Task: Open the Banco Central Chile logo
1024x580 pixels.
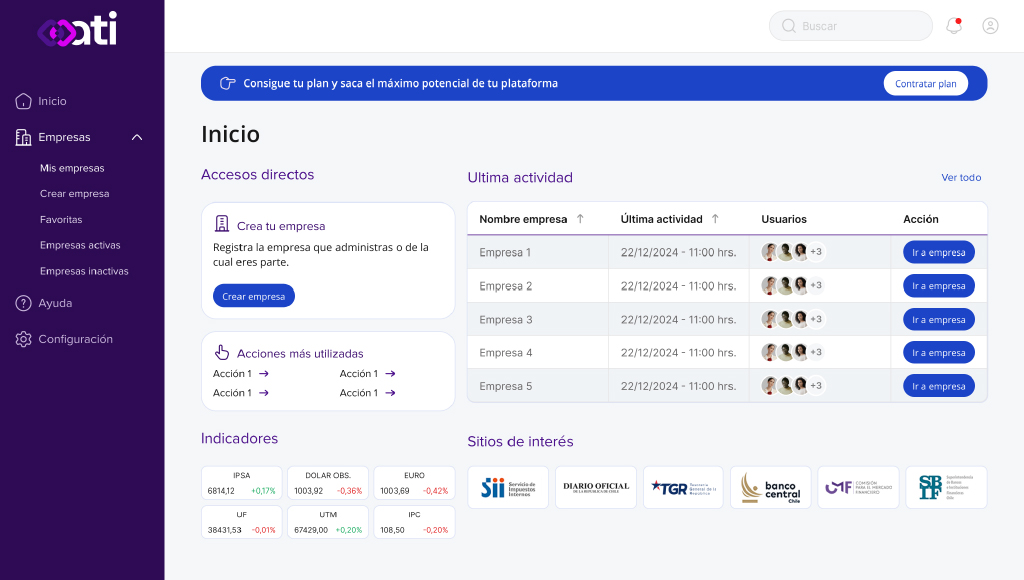Action: click(x=770, y=487)
